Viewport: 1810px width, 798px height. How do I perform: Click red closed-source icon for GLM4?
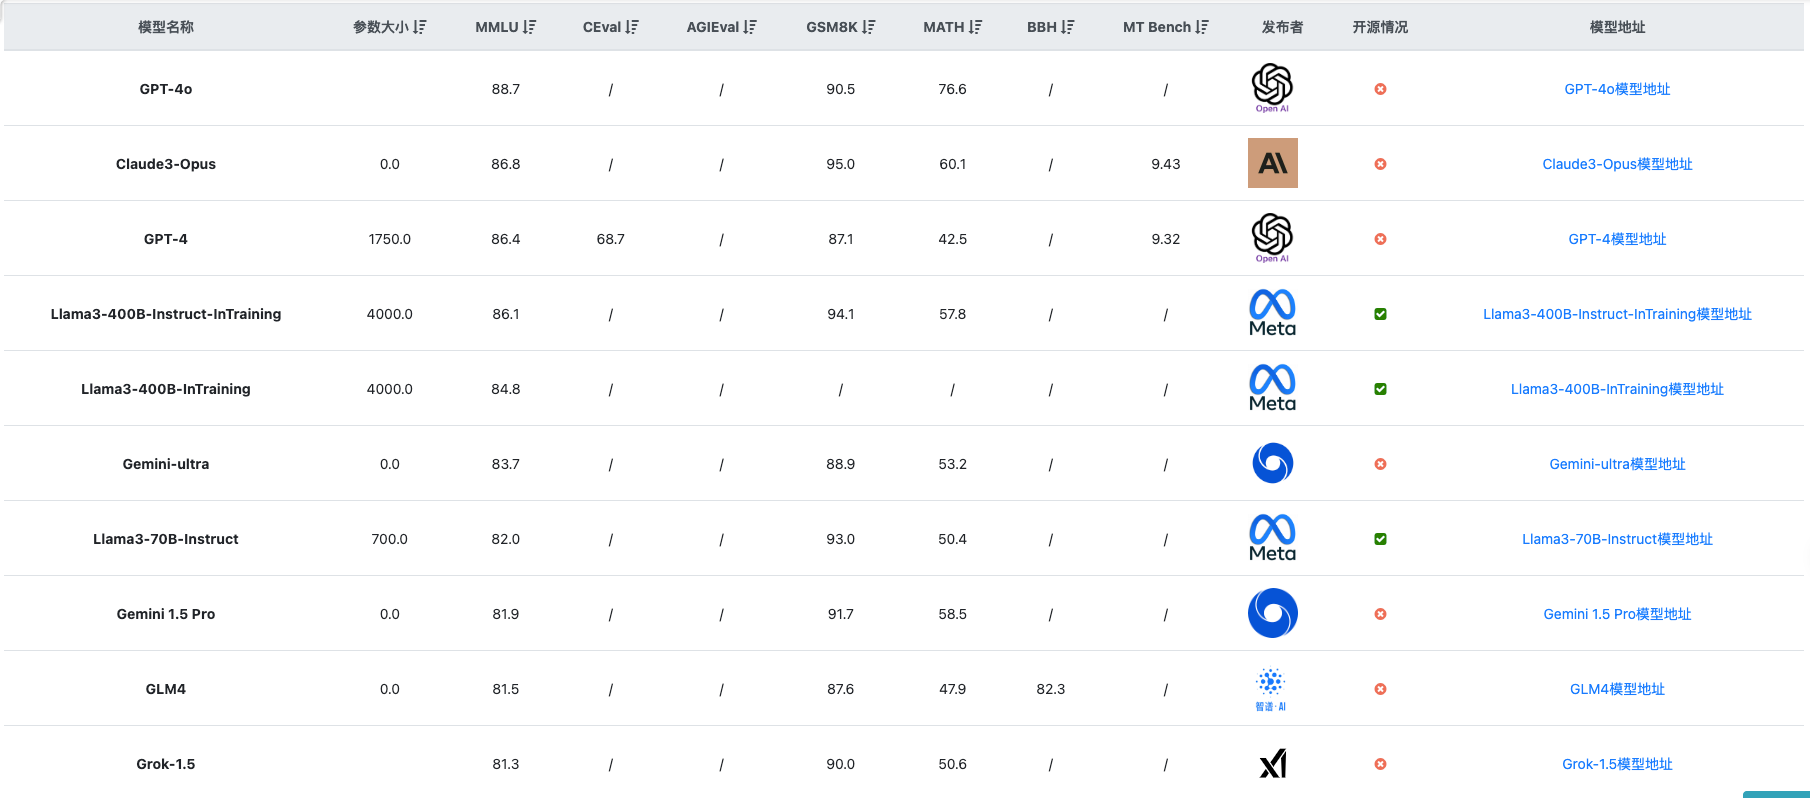coord(1380,689)
